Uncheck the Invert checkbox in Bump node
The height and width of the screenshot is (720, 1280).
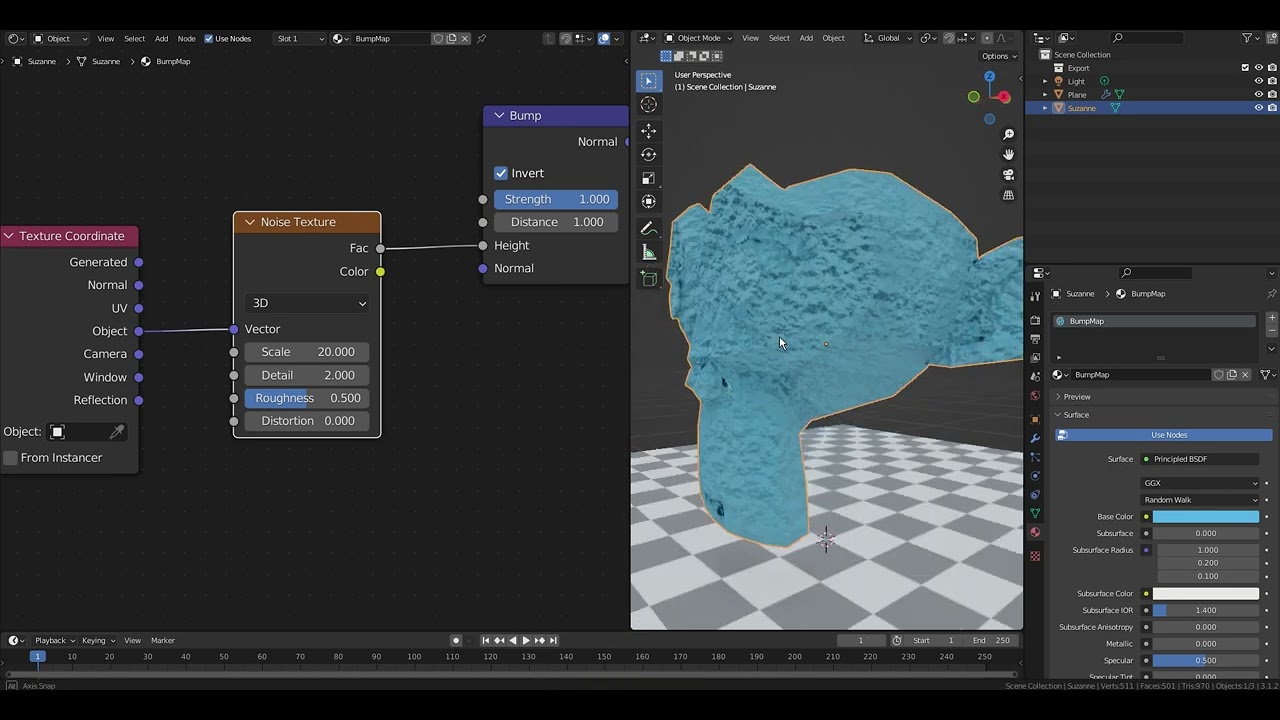[501, 173]
